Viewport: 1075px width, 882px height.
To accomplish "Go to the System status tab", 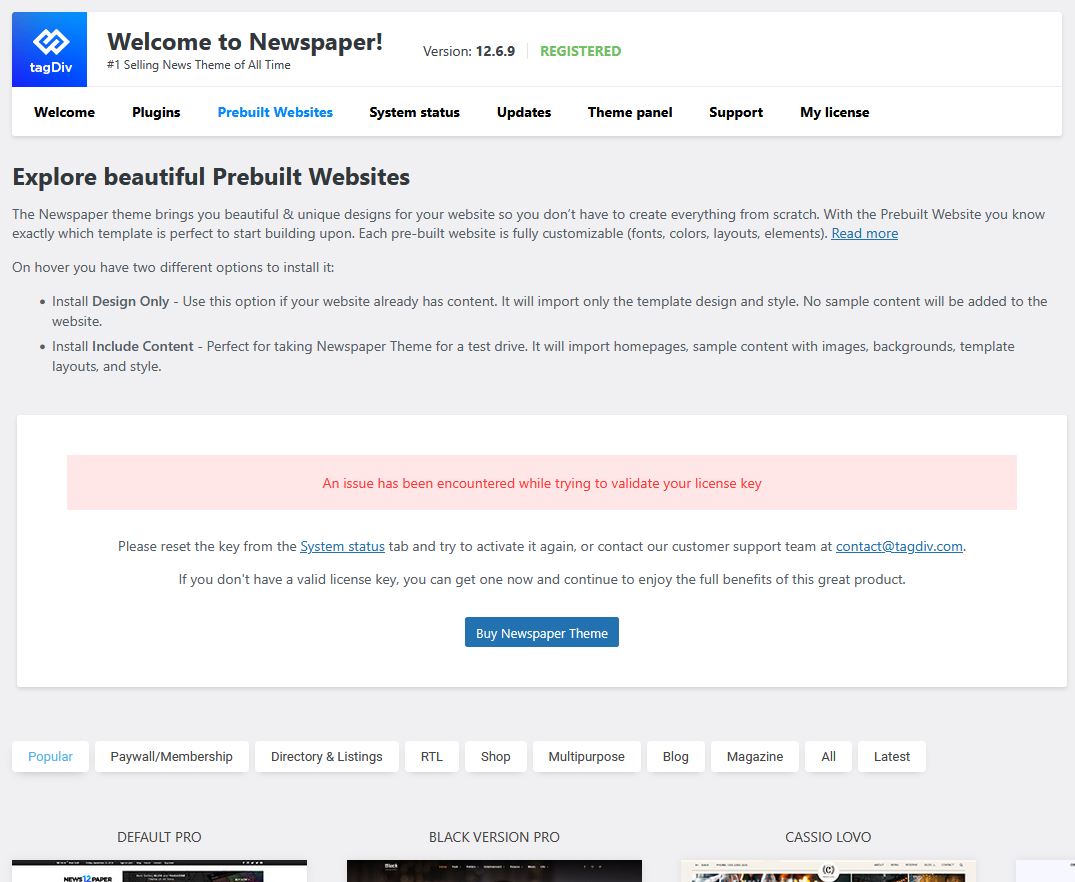I will [414, 112].
